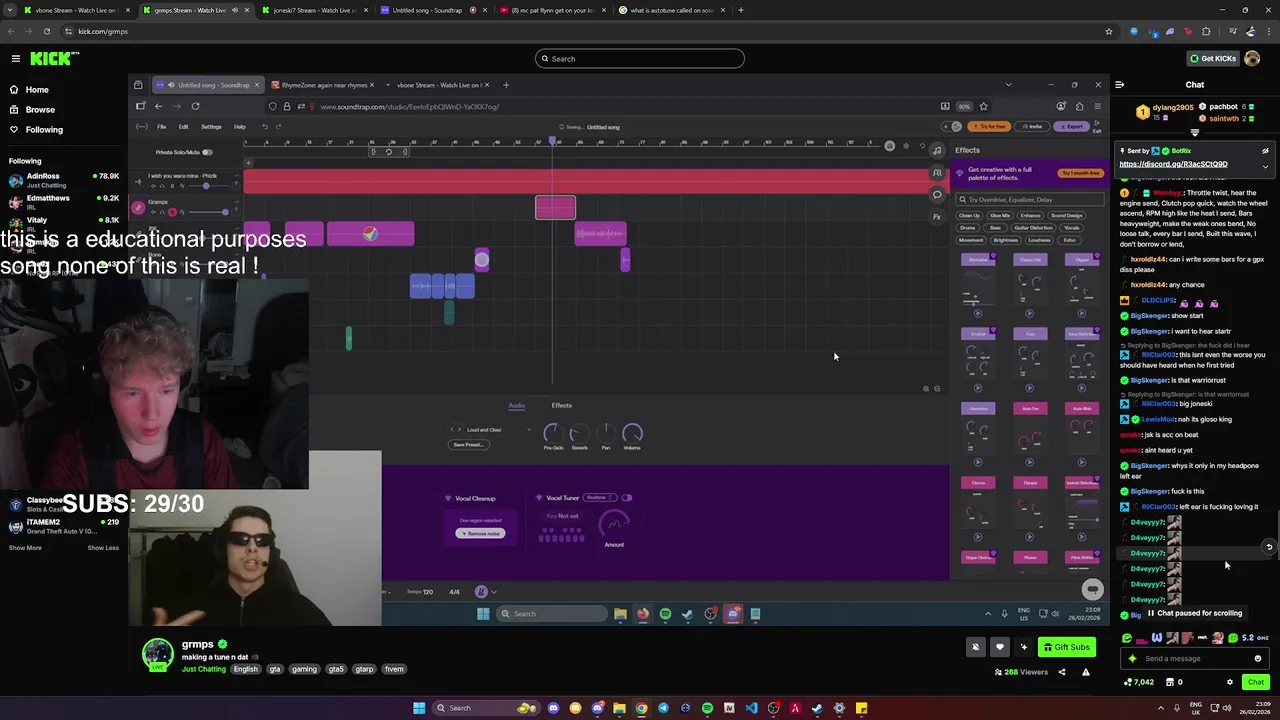Image resolution: width=1280 pixels, height=720 pixels.
Task: Open the Soundtrap Settings menu
Action: pyautogui.click(x=211, y=127)
